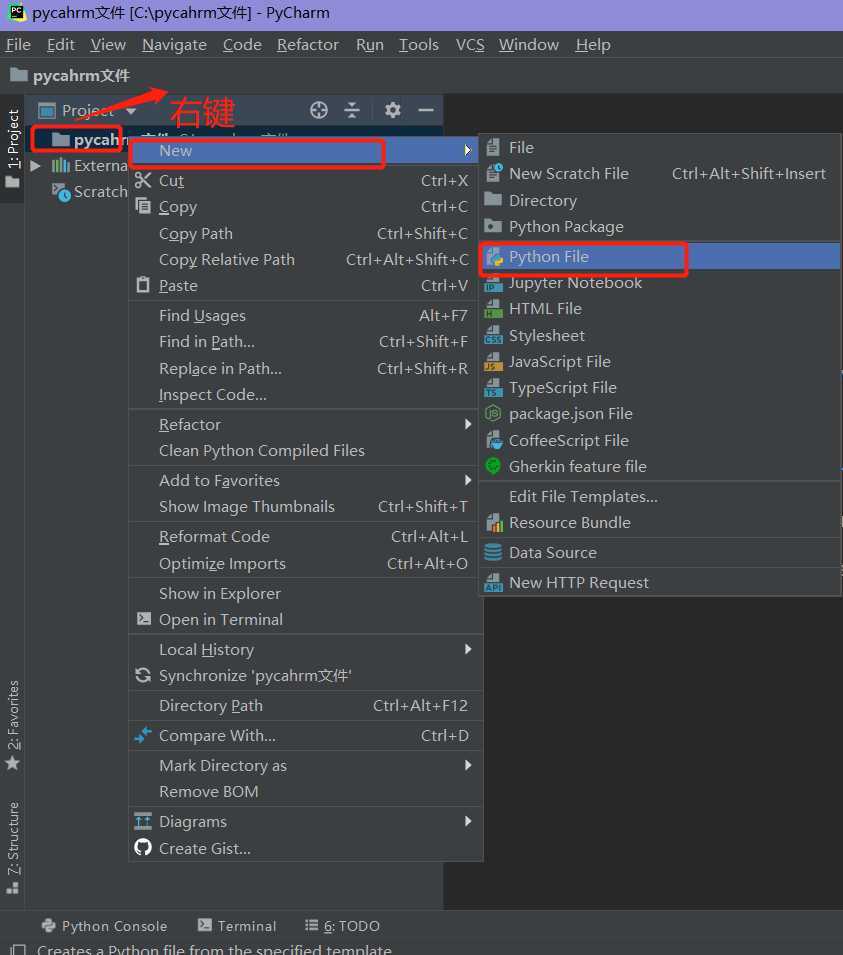Open the Project view dropdown arrow
This screenshot has height=955, width=843.
(131, 111)
